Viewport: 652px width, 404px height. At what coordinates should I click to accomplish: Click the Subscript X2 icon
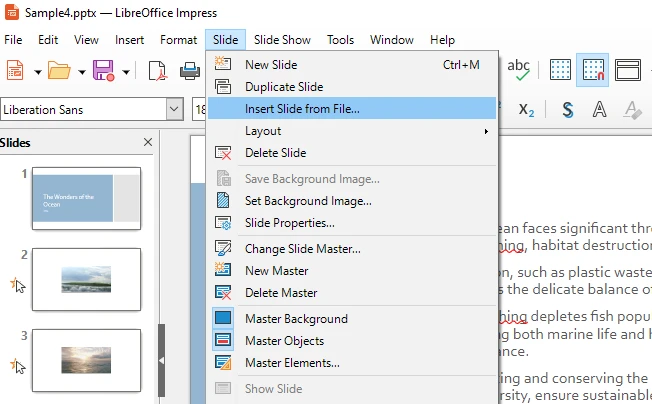pyautogui.click(x=526, y=110)
